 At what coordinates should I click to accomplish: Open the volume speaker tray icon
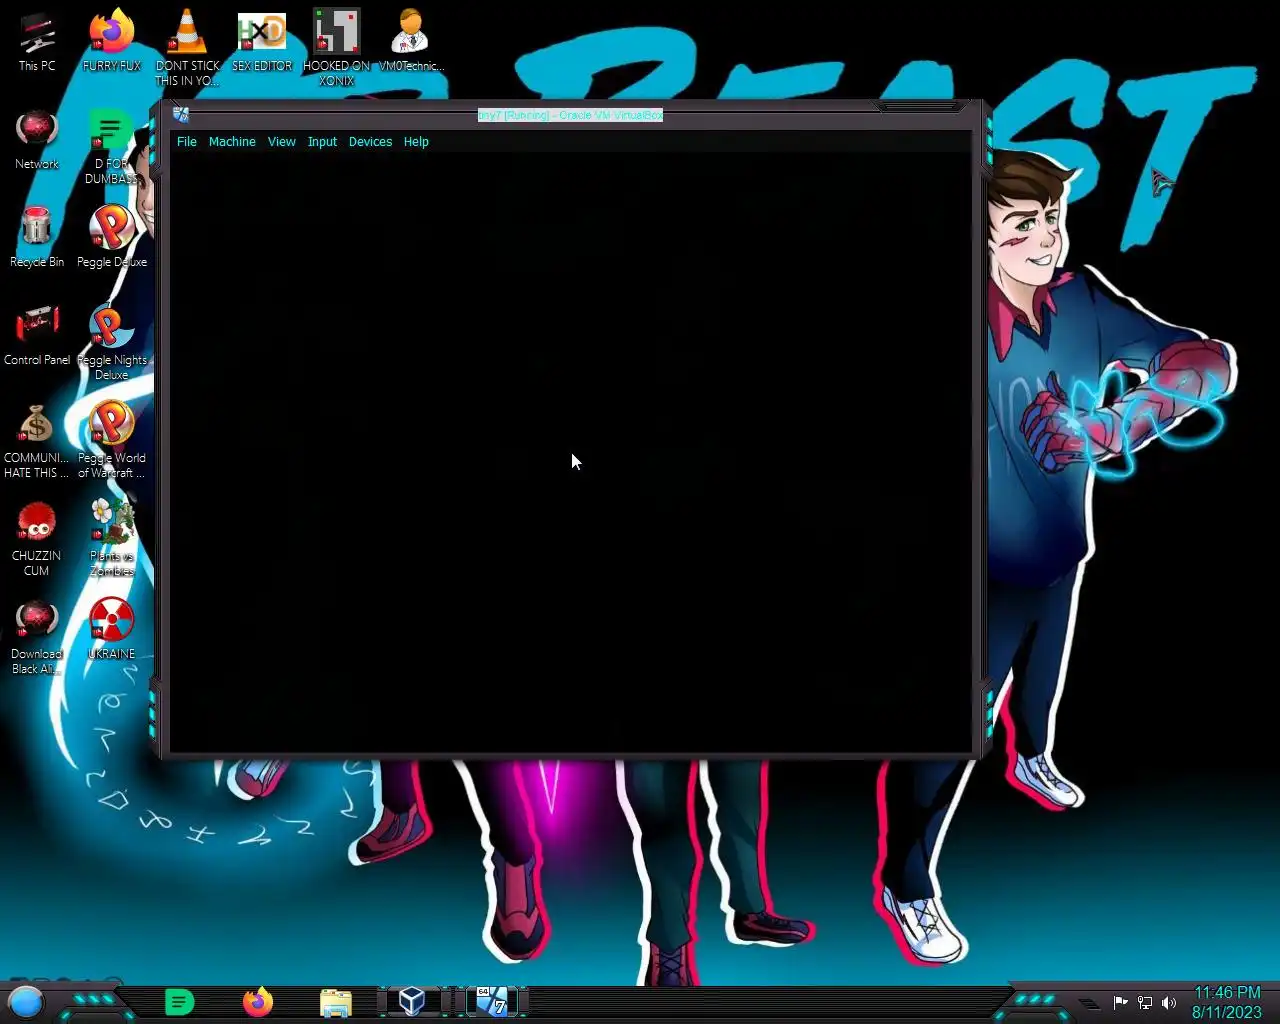(x=1169, y=1003)
